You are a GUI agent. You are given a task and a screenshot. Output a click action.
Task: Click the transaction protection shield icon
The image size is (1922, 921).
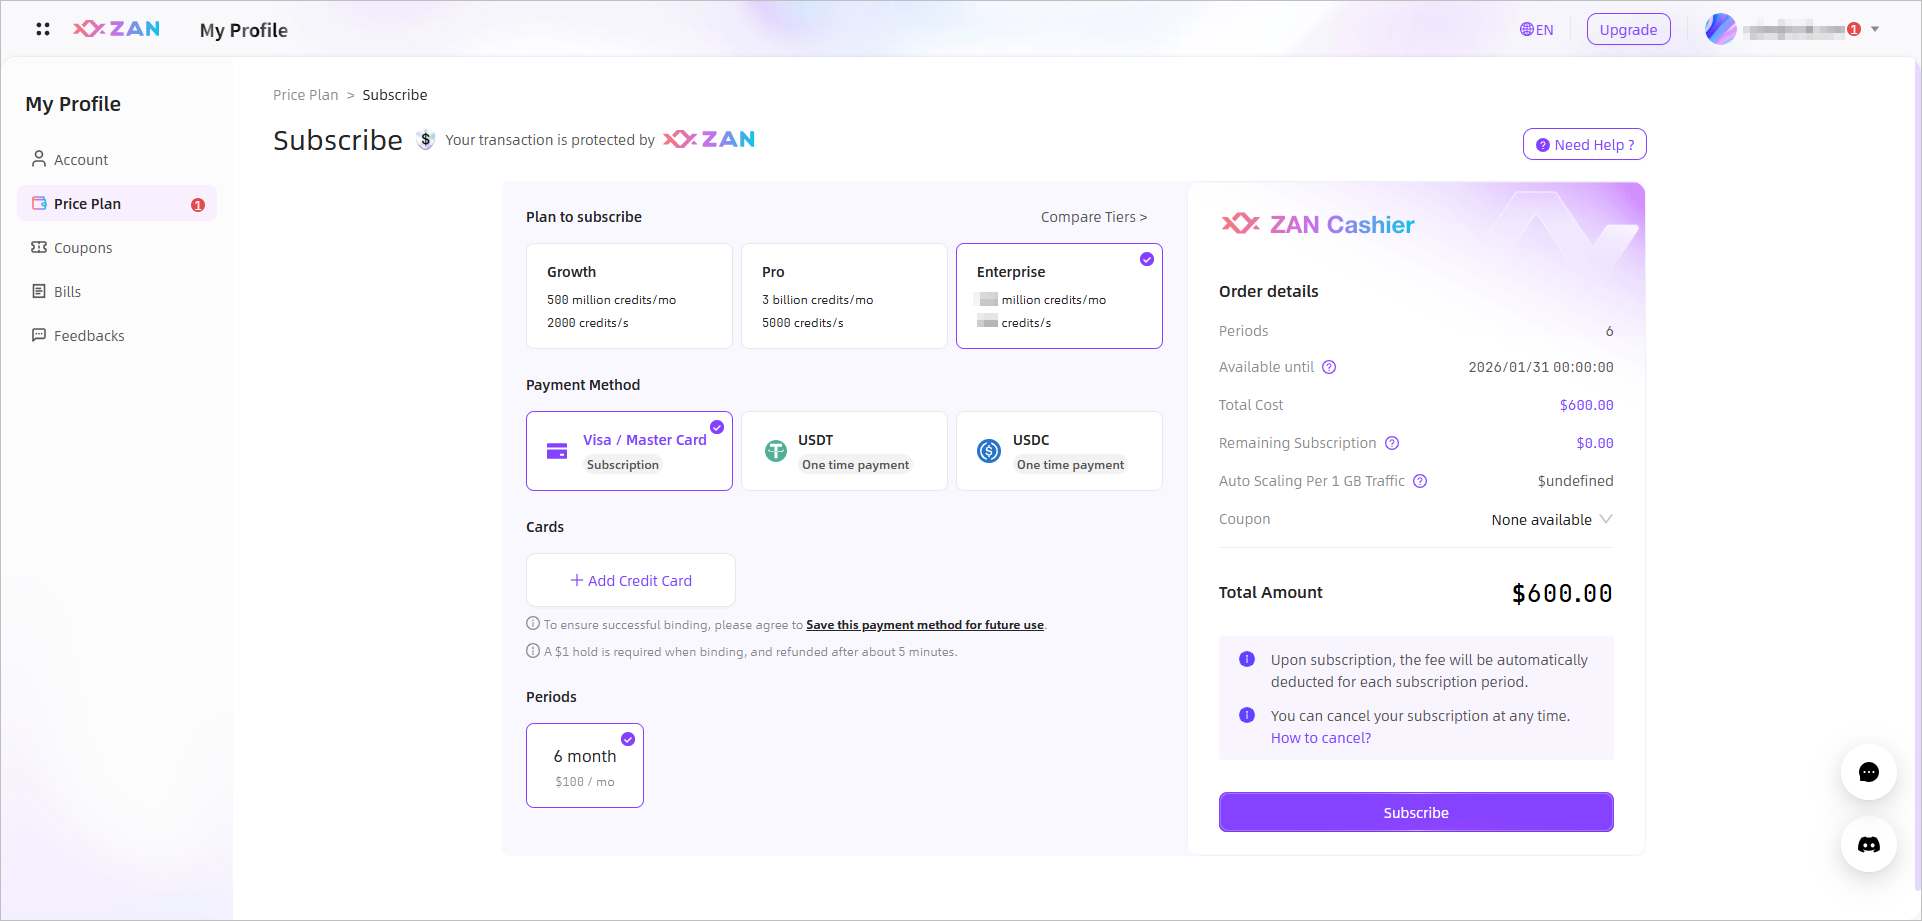(x=425, y=140)
